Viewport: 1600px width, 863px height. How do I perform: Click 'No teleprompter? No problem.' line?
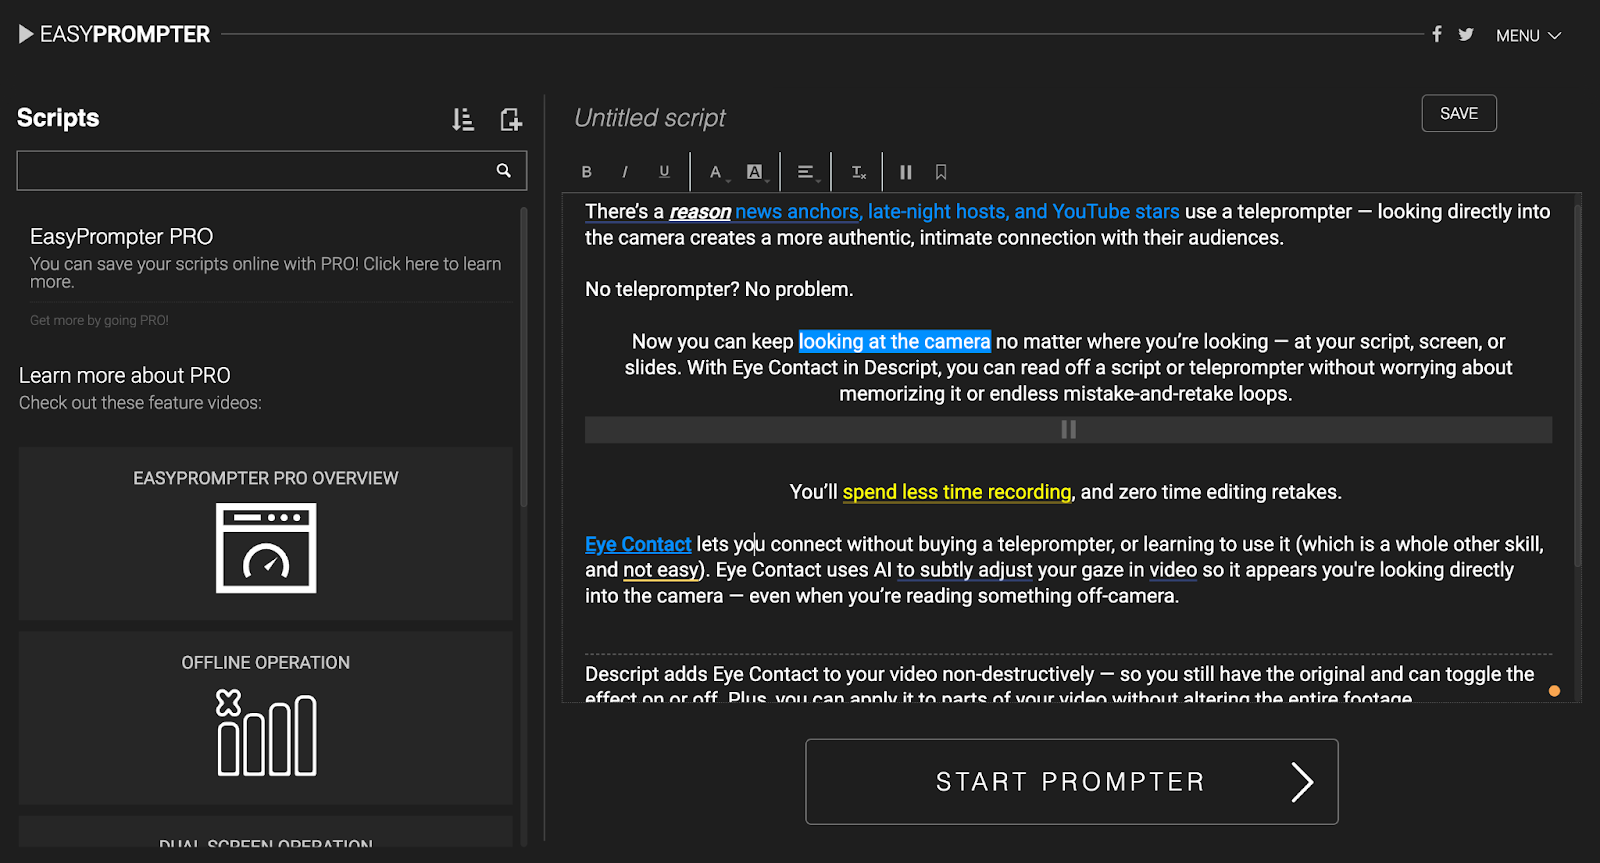[x=719, y=290]
